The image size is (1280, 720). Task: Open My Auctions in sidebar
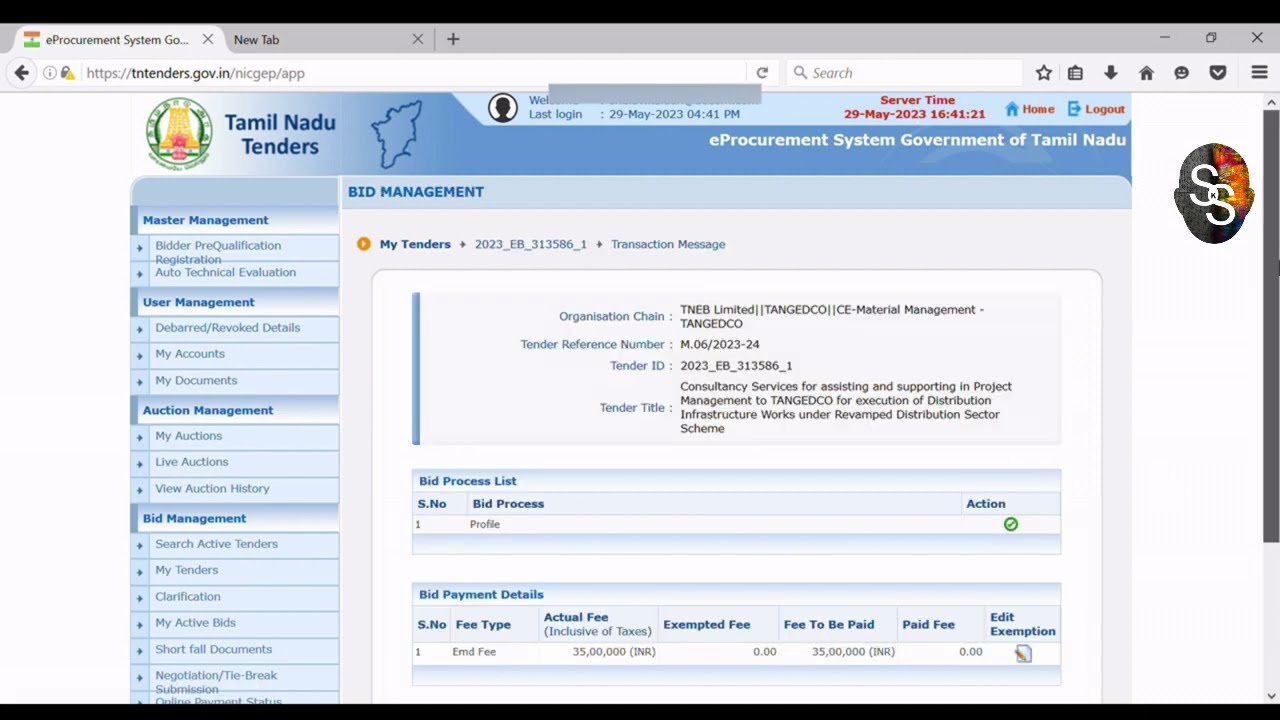(x=188, y=436)
